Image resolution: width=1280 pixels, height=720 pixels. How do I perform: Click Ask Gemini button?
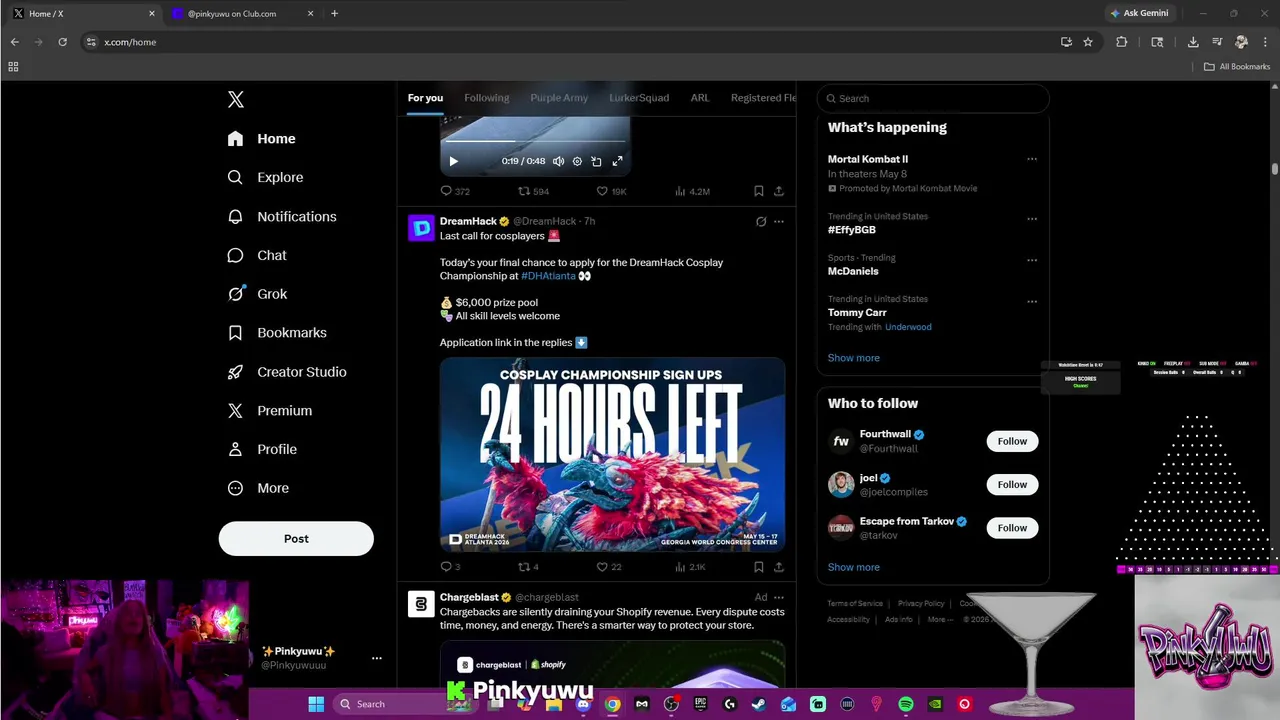(1139, 14)
